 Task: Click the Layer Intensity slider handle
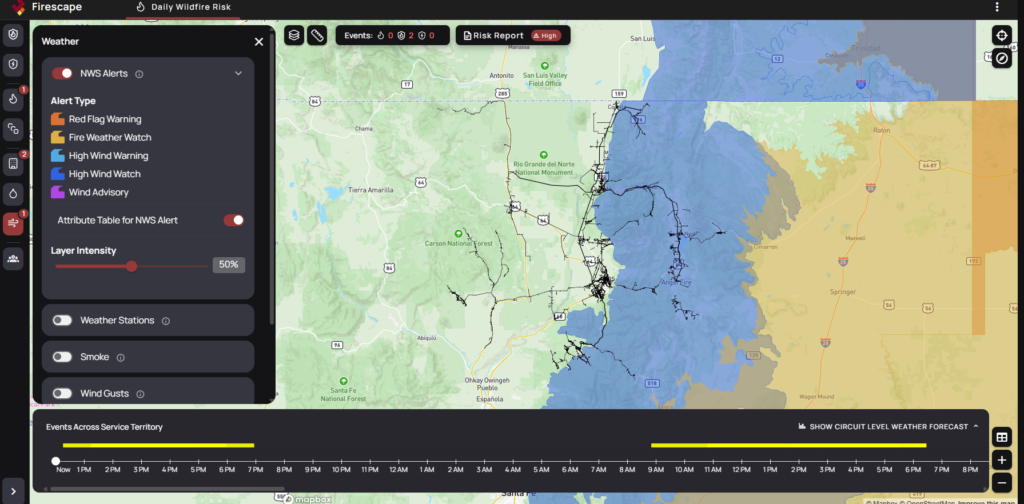point(131,266)
